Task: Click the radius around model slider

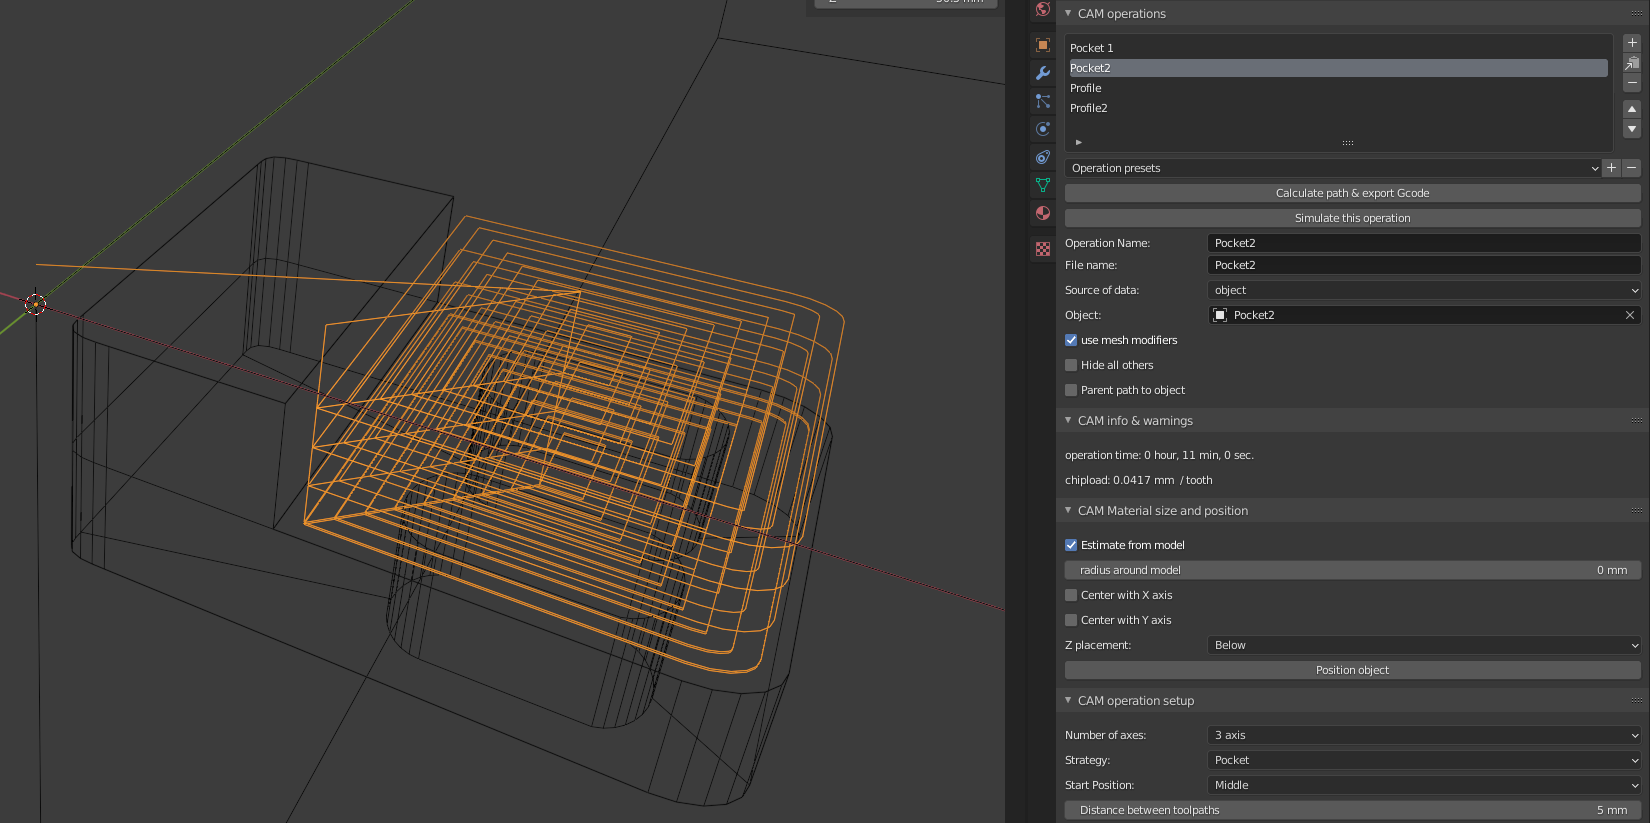Action: click(1352, 570)
